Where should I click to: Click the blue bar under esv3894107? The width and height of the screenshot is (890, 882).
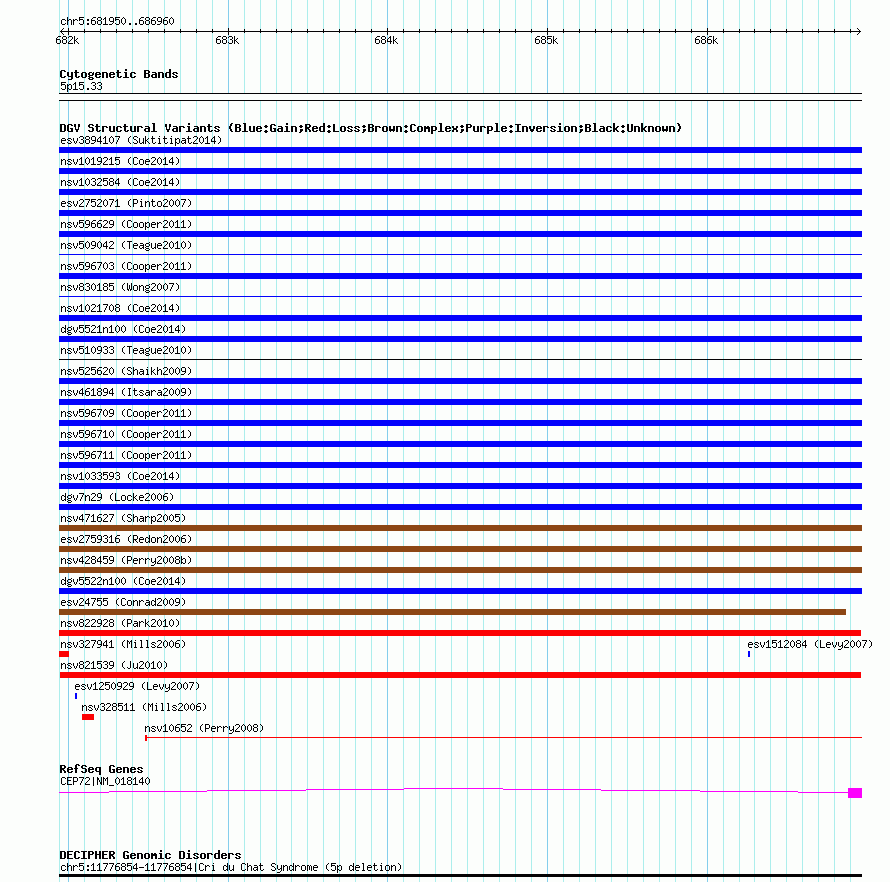pyautogui.click(x=460, y=150)
